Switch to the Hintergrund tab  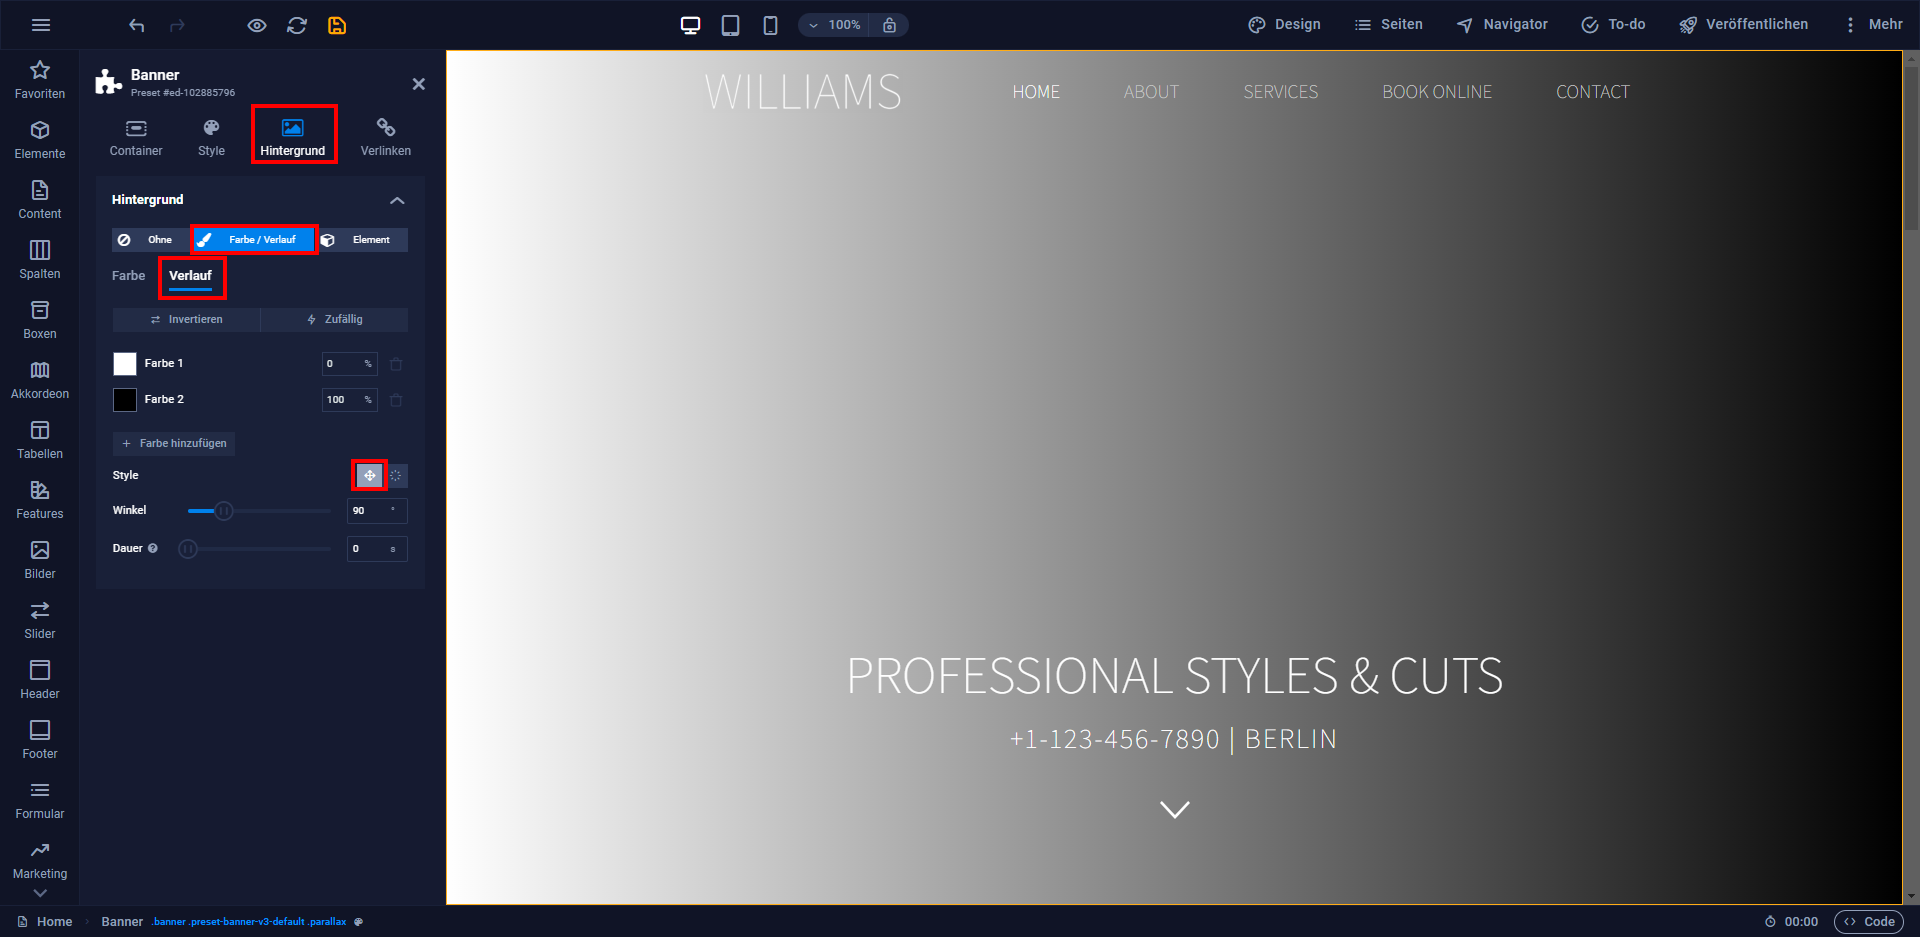tap(293, 138)
